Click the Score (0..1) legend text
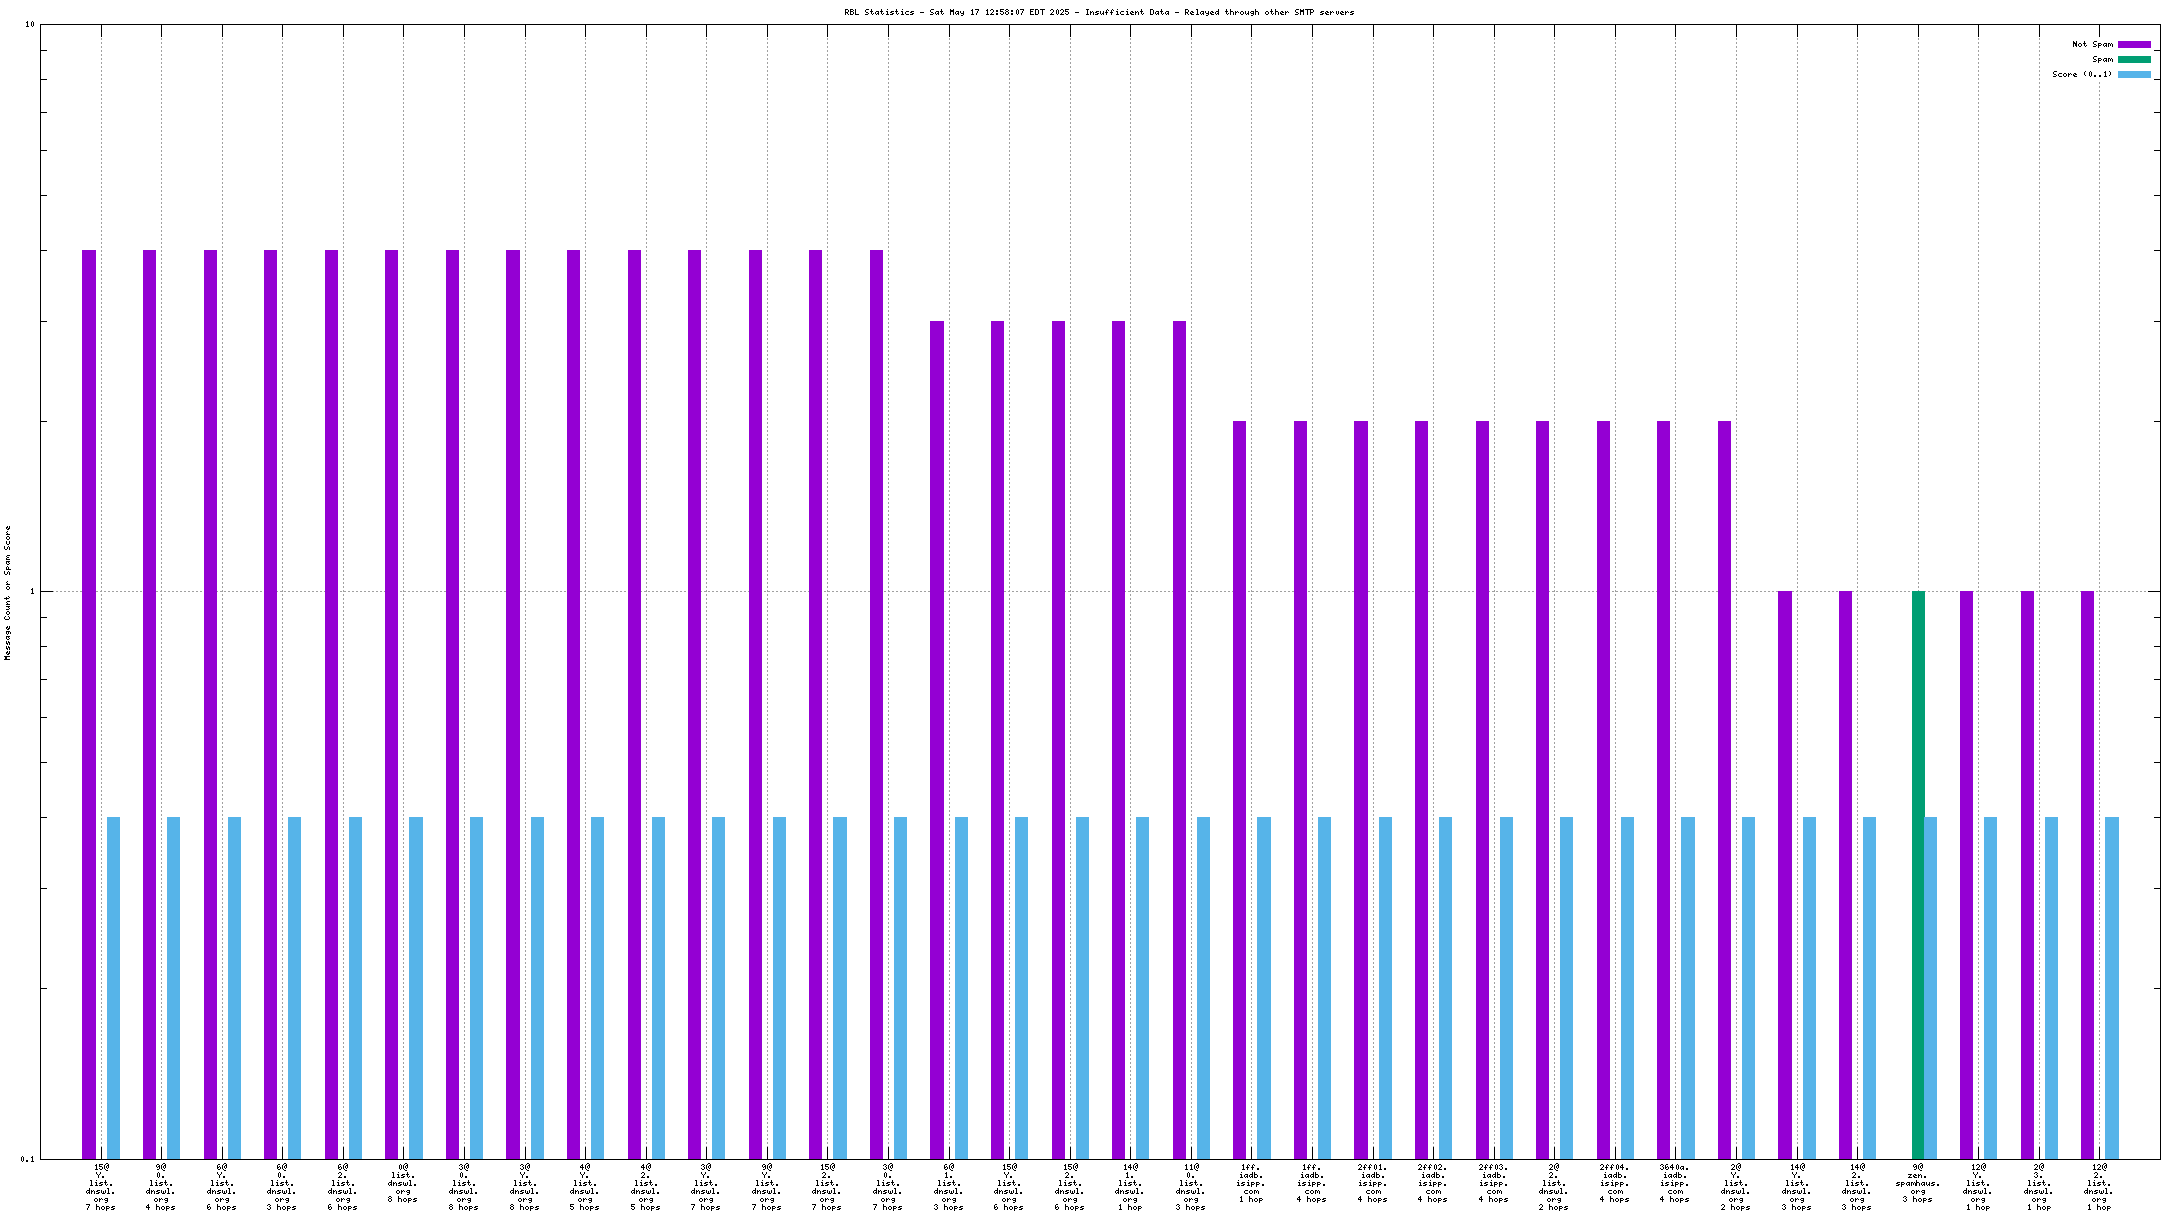 pos(2082,74)
